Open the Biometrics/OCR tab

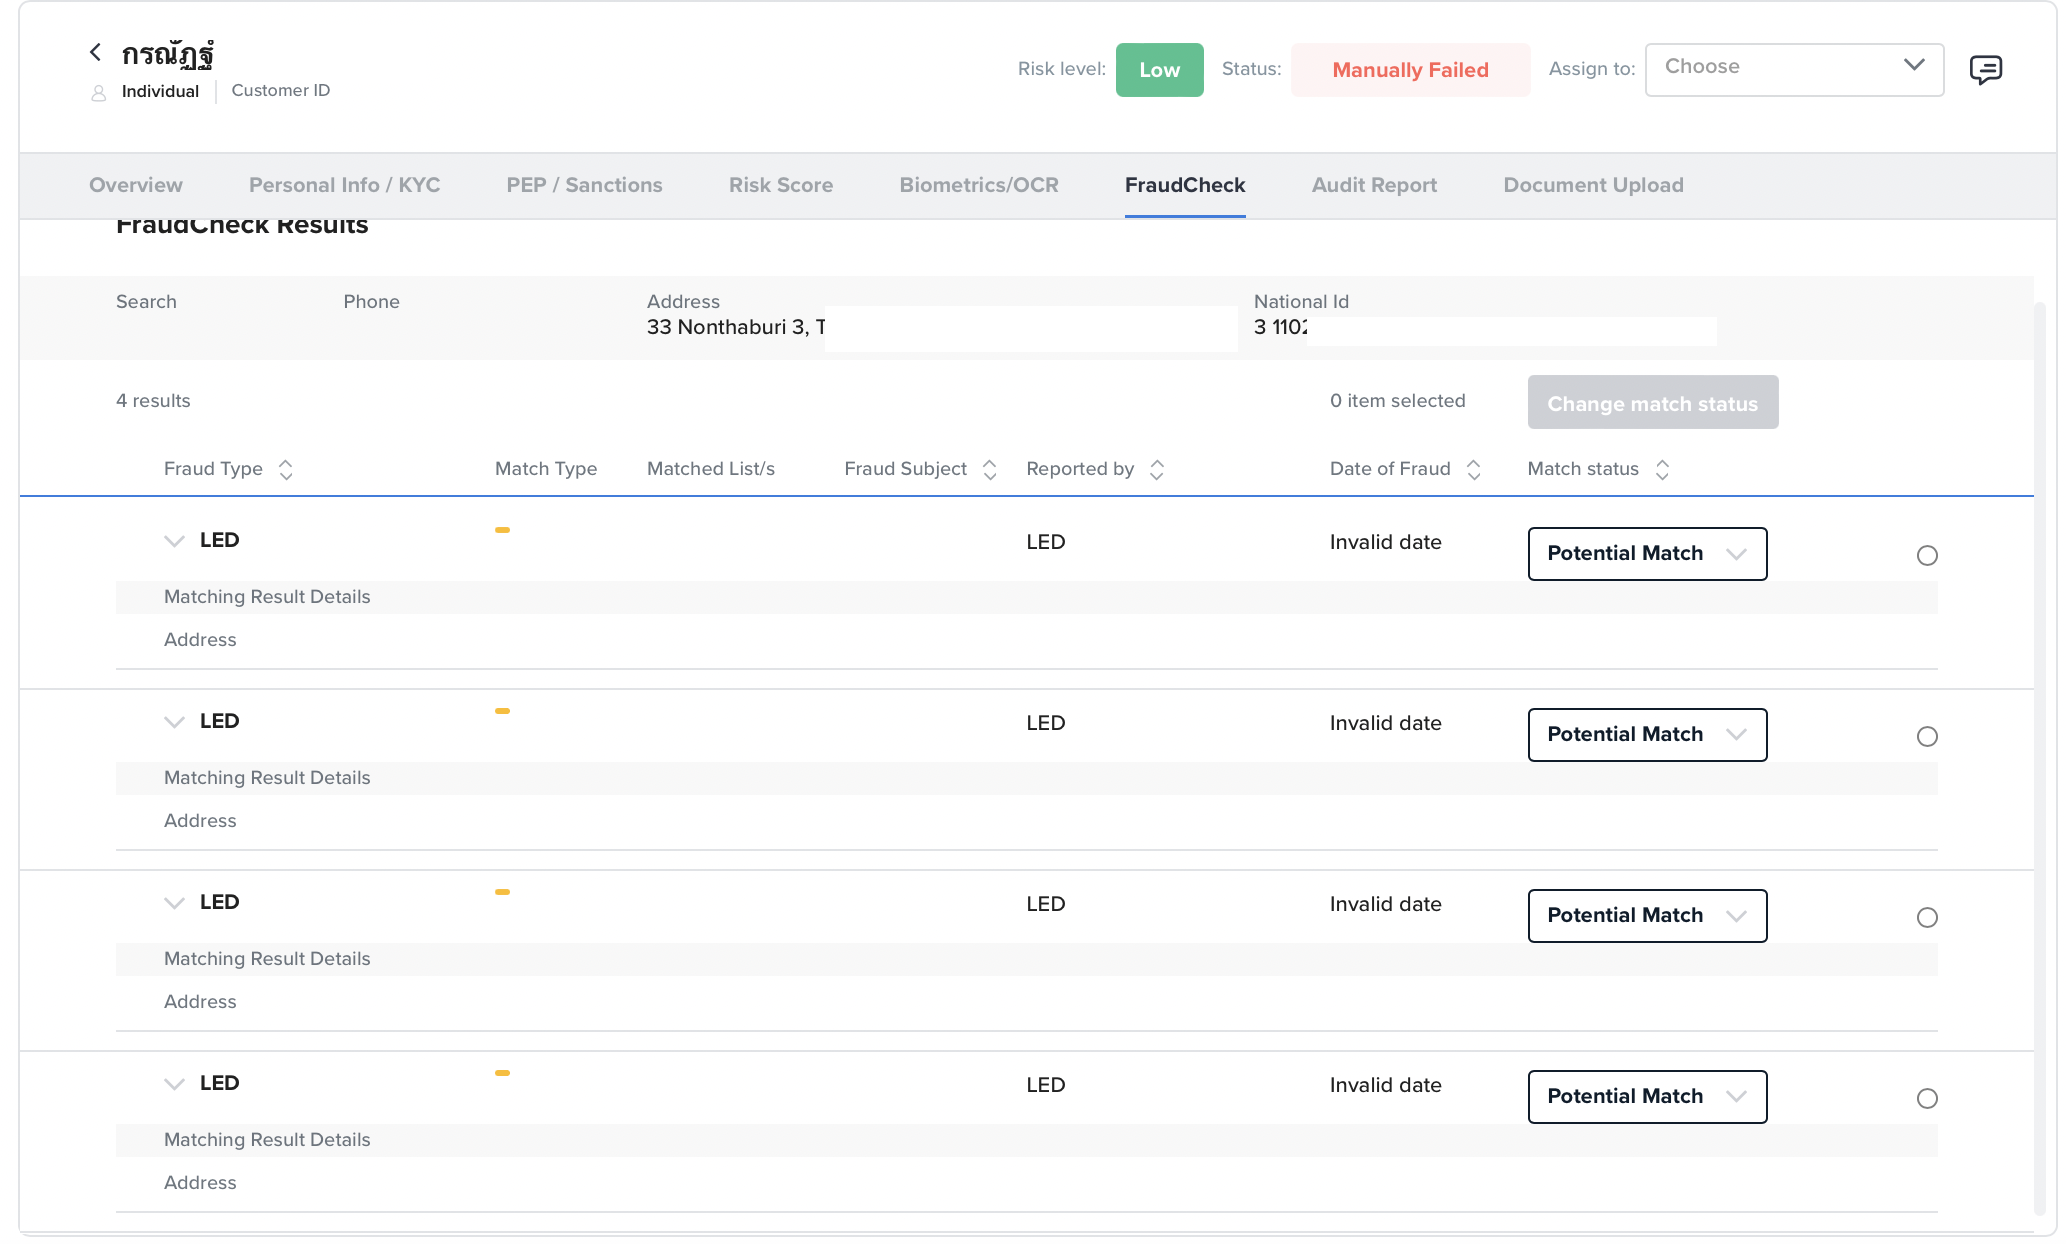979,185
